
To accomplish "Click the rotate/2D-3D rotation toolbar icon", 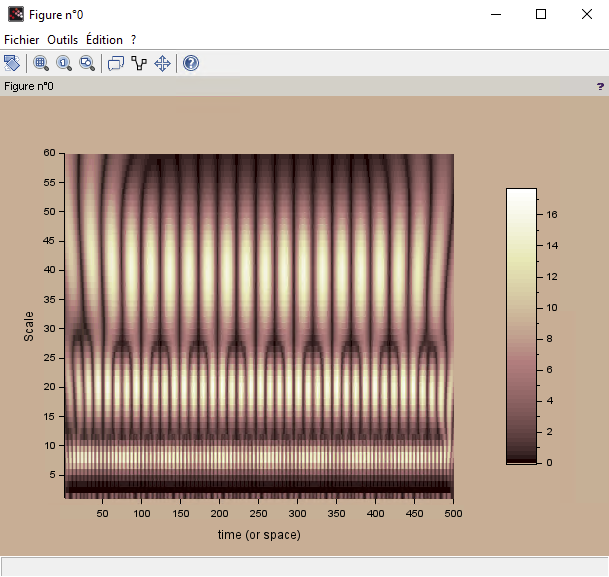I will tap(12, 63).
